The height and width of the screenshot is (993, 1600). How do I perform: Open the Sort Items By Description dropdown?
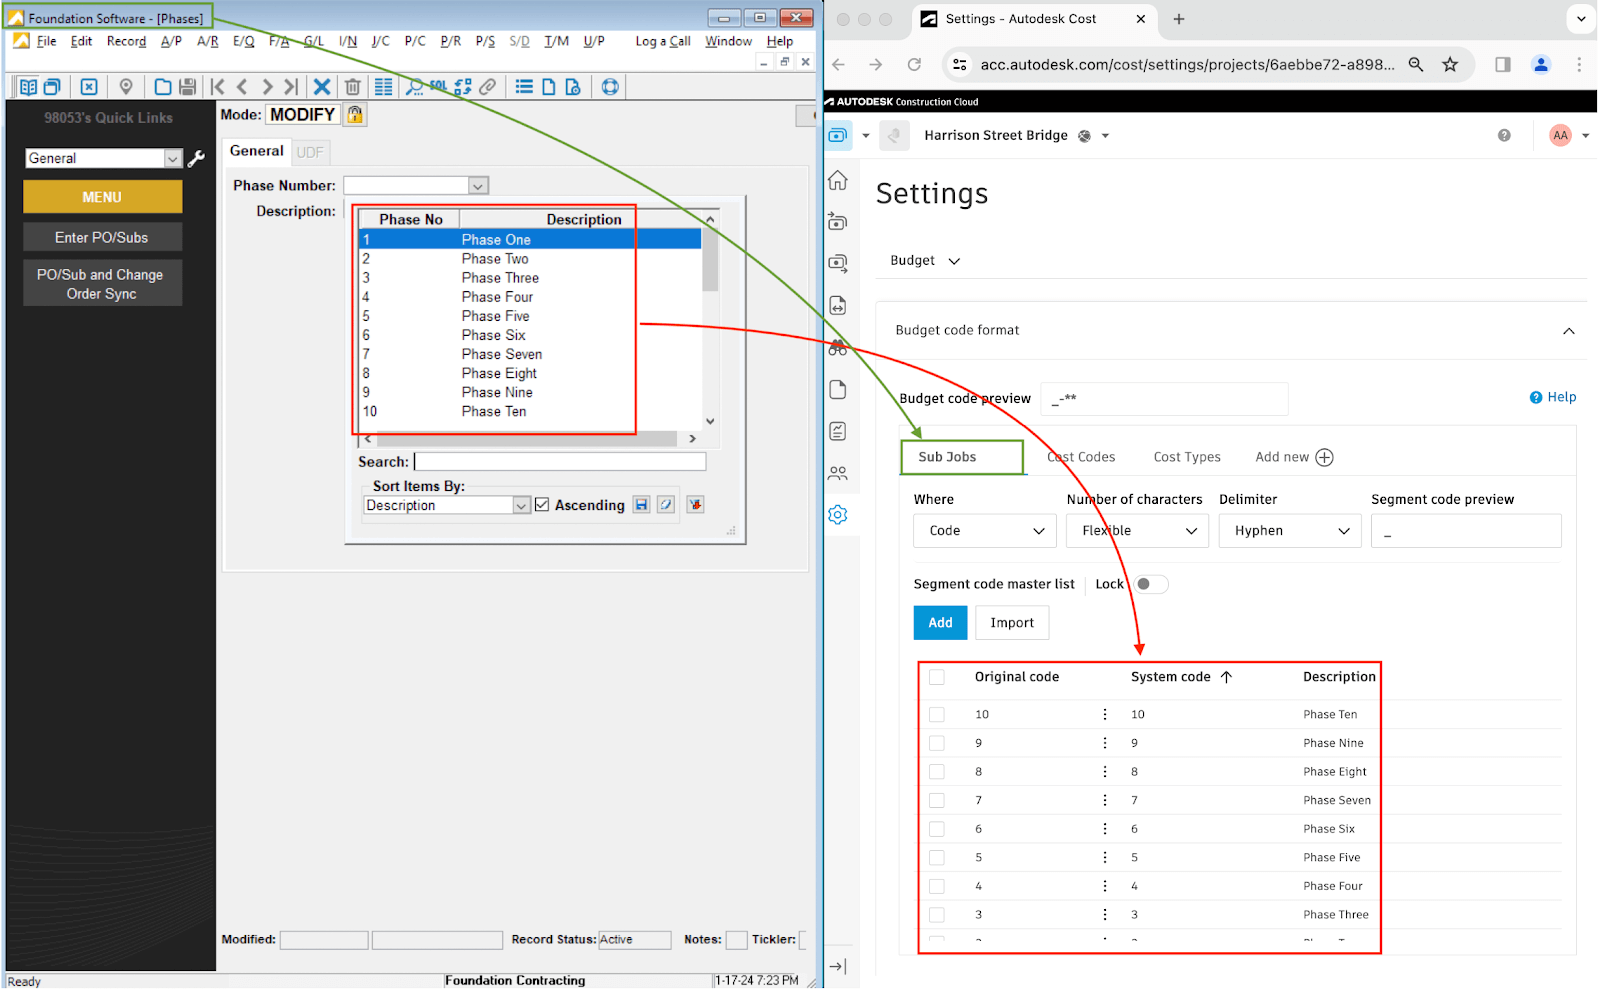click(521, 505)
